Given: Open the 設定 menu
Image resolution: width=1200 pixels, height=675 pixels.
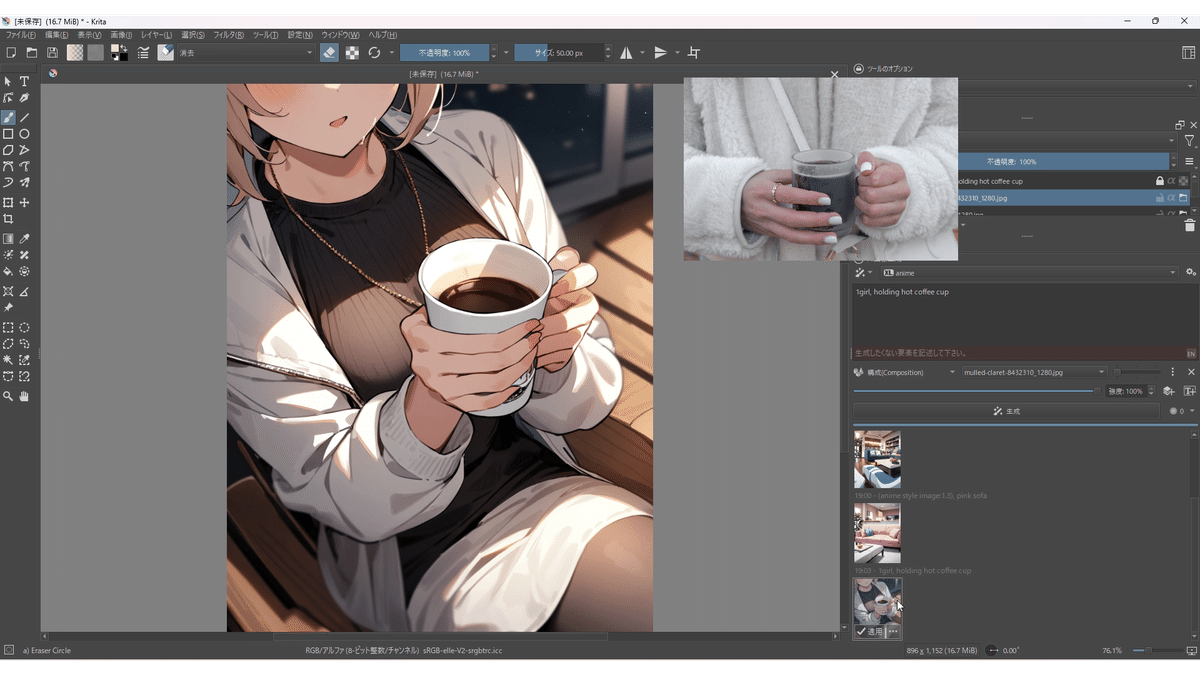Looking at the screenshot, I should [x=300, y=35].
